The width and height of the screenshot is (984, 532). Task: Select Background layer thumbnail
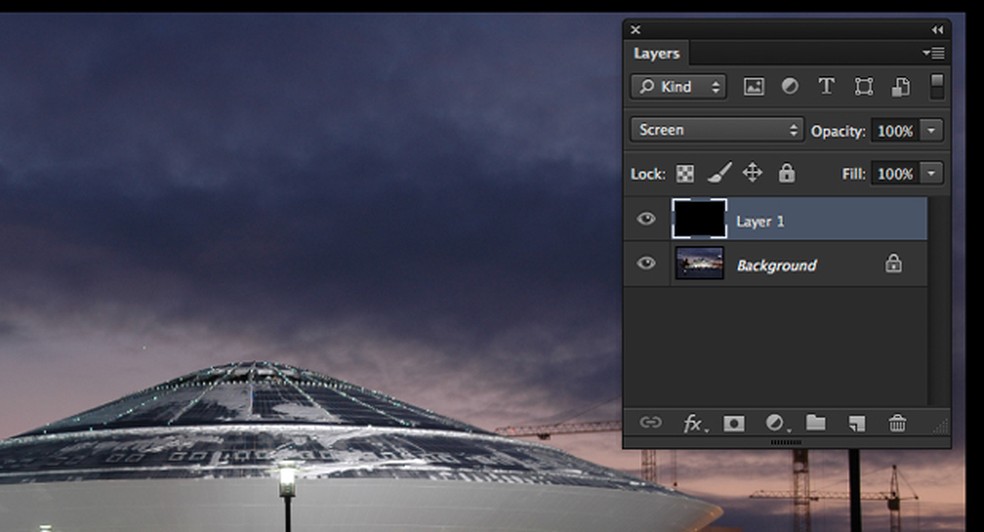[699, 263]
